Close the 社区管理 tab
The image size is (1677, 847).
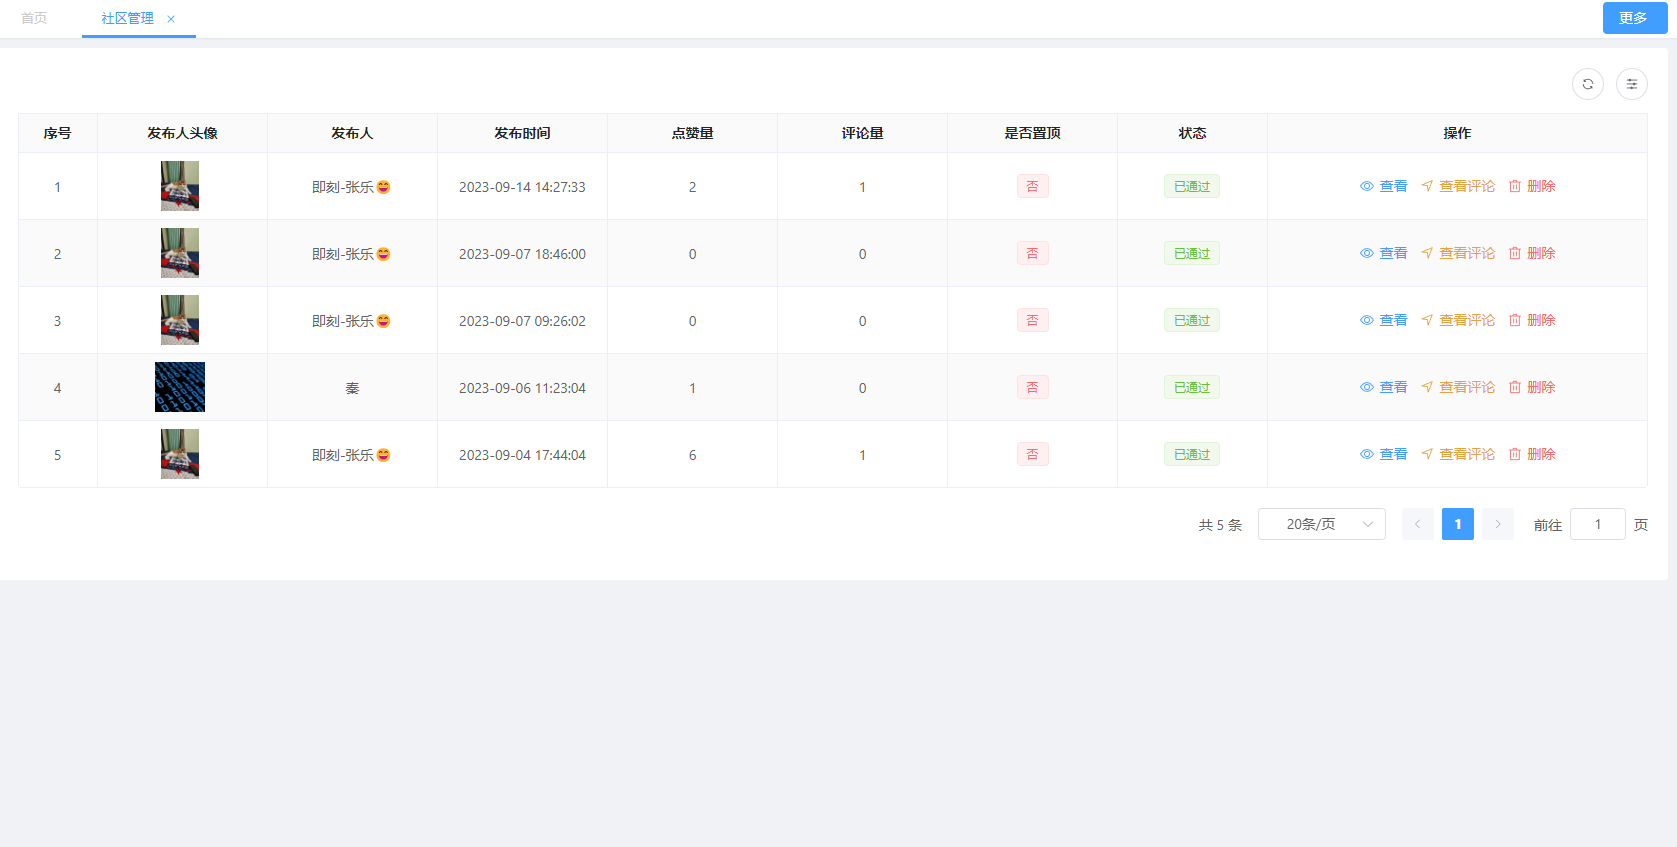(171, 19)
